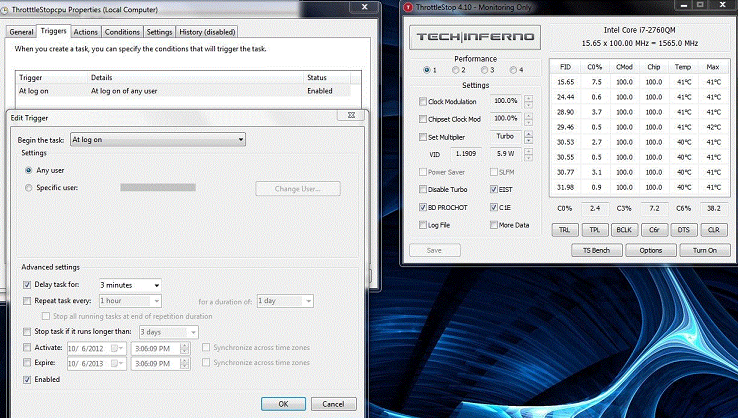The height and width of the screenshot is (418, 738).
Task: Switch to the Triggers tab
Action: point(53,31)
